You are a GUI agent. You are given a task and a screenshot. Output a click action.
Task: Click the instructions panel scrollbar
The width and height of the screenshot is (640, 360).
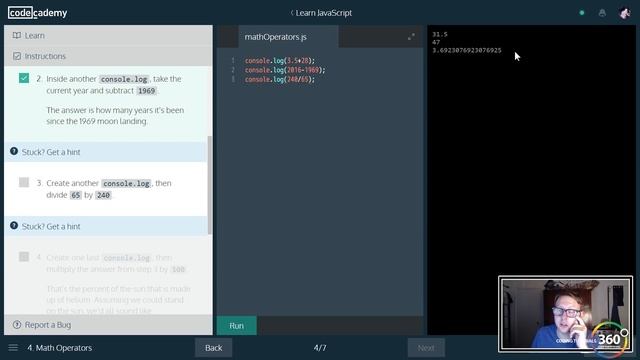coord(210,185)
